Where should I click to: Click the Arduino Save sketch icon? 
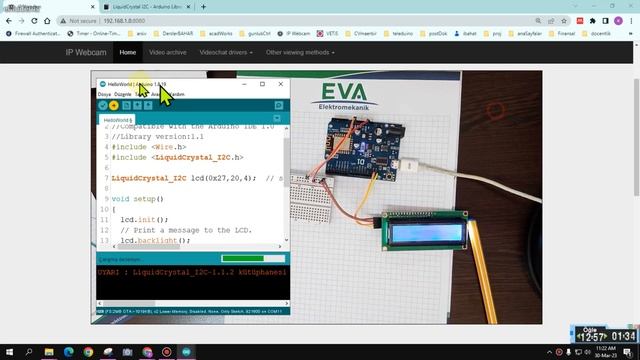click(x=148, y=105)
